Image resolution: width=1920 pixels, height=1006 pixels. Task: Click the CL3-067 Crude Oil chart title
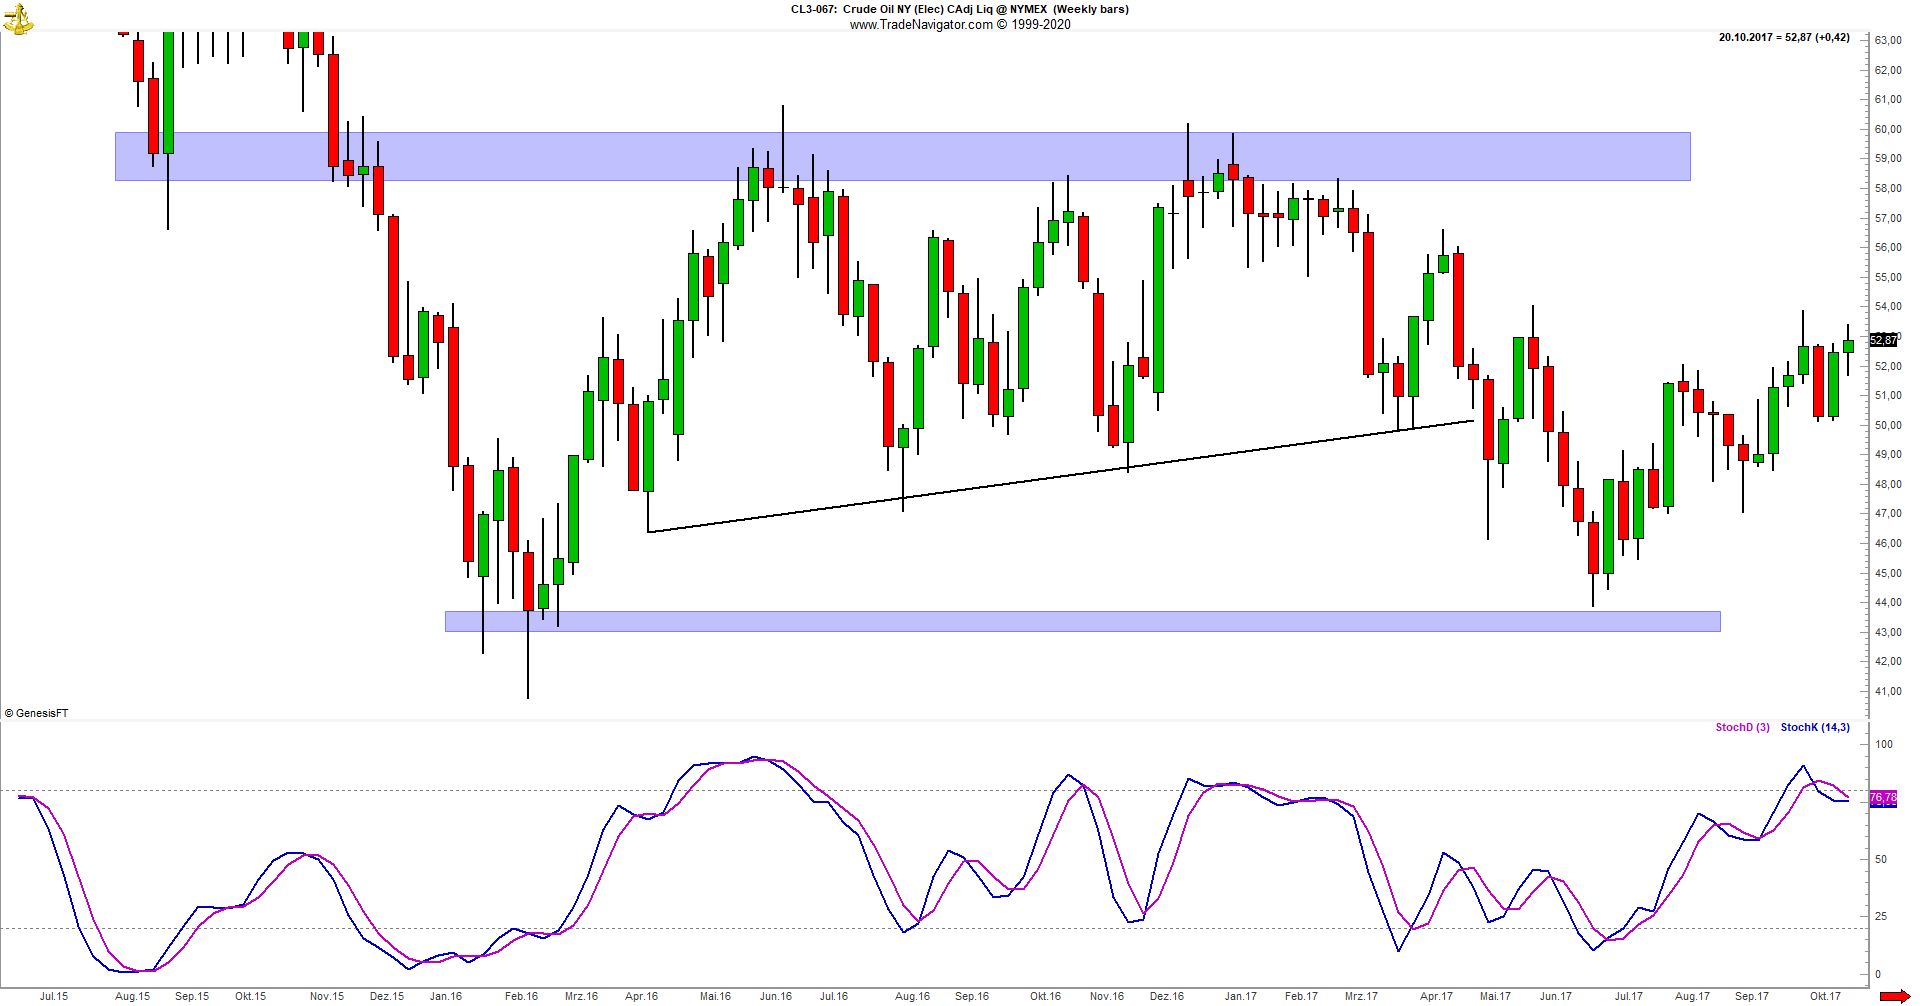coord(959,9)
